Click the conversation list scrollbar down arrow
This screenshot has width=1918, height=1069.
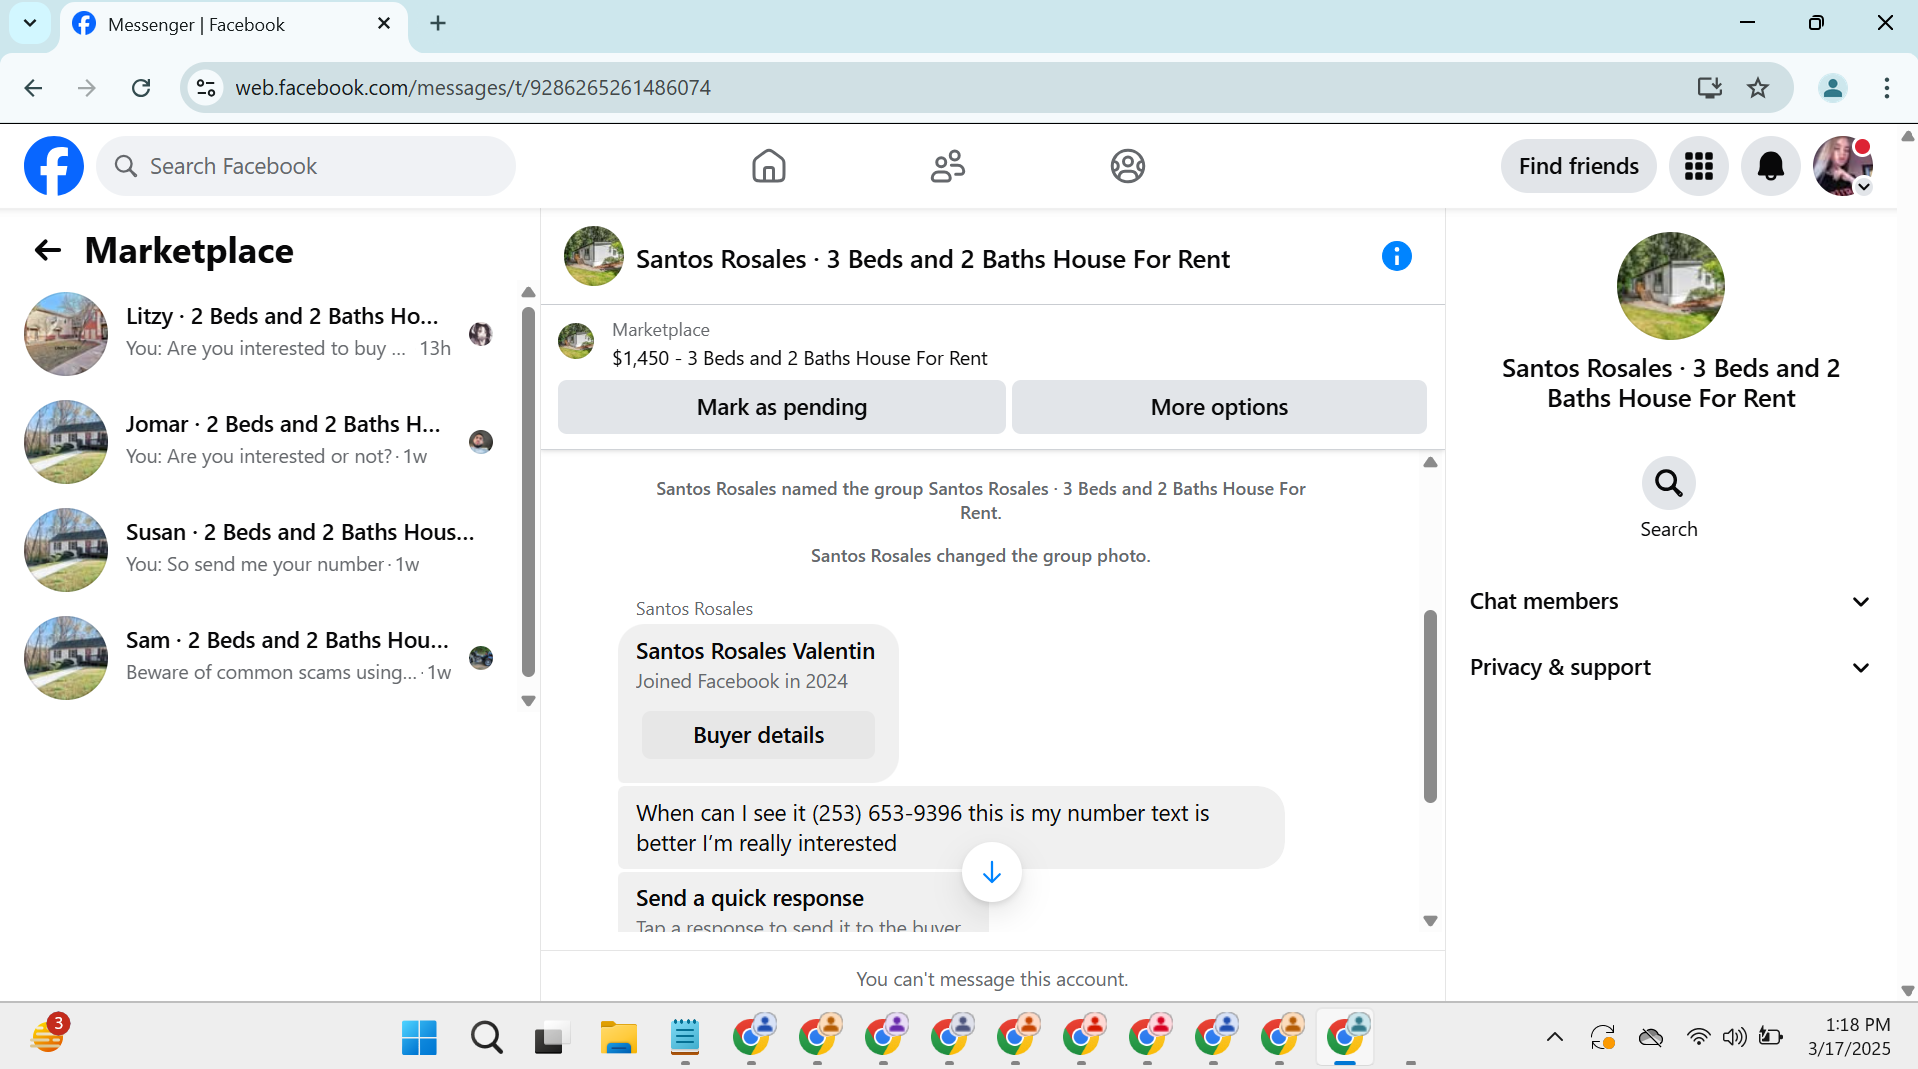[529, 701]
